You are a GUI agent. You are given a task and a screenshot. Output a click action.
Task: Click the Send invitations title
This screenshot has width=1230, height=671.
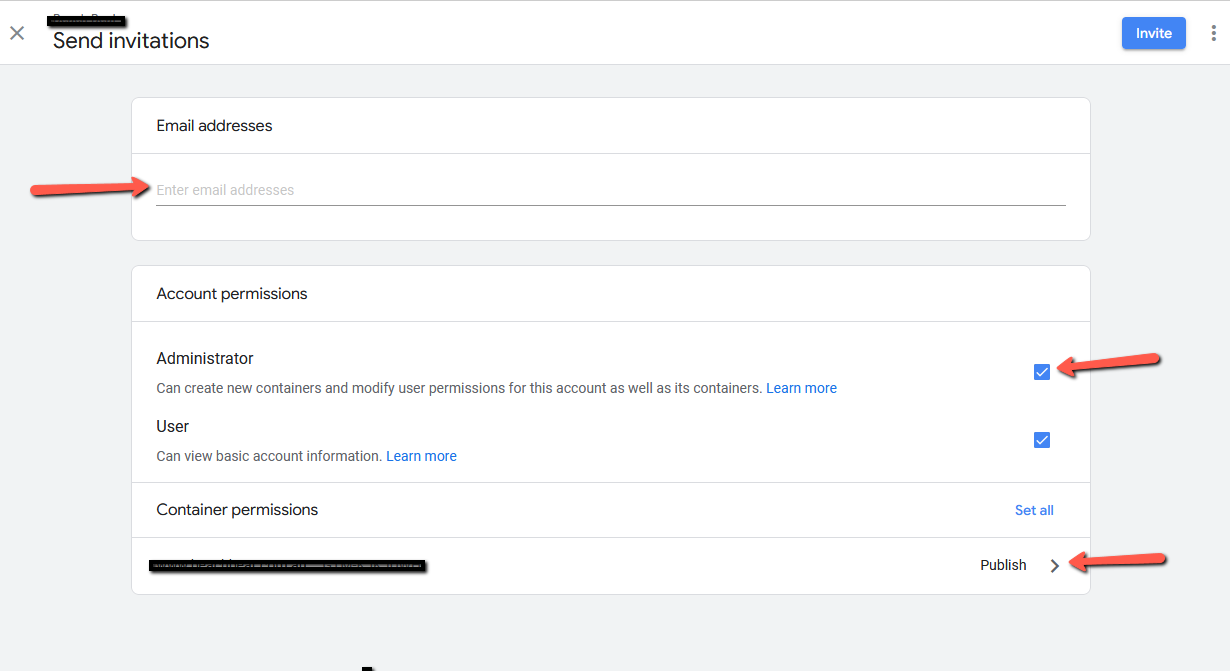[x=129, y=41]
